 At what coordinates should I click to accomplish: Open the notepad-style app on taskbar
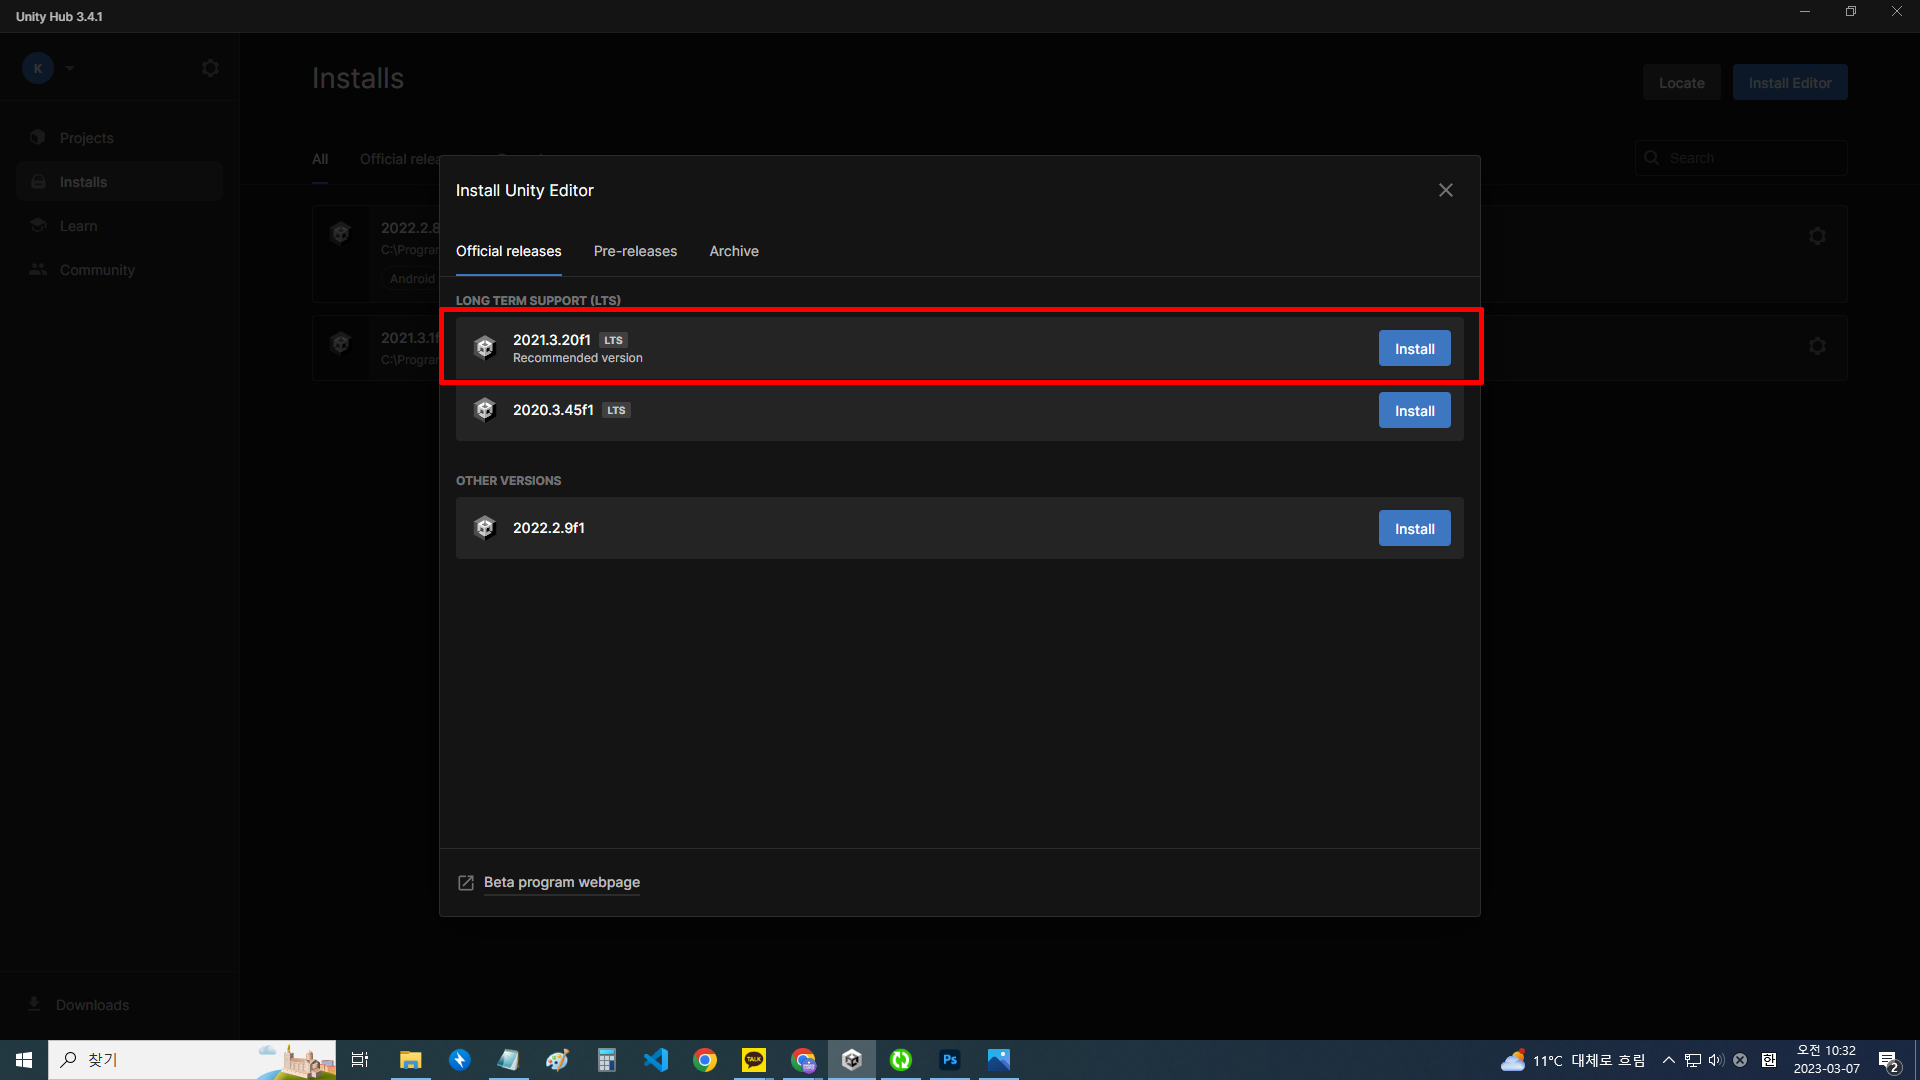[x=509, y=1060]
